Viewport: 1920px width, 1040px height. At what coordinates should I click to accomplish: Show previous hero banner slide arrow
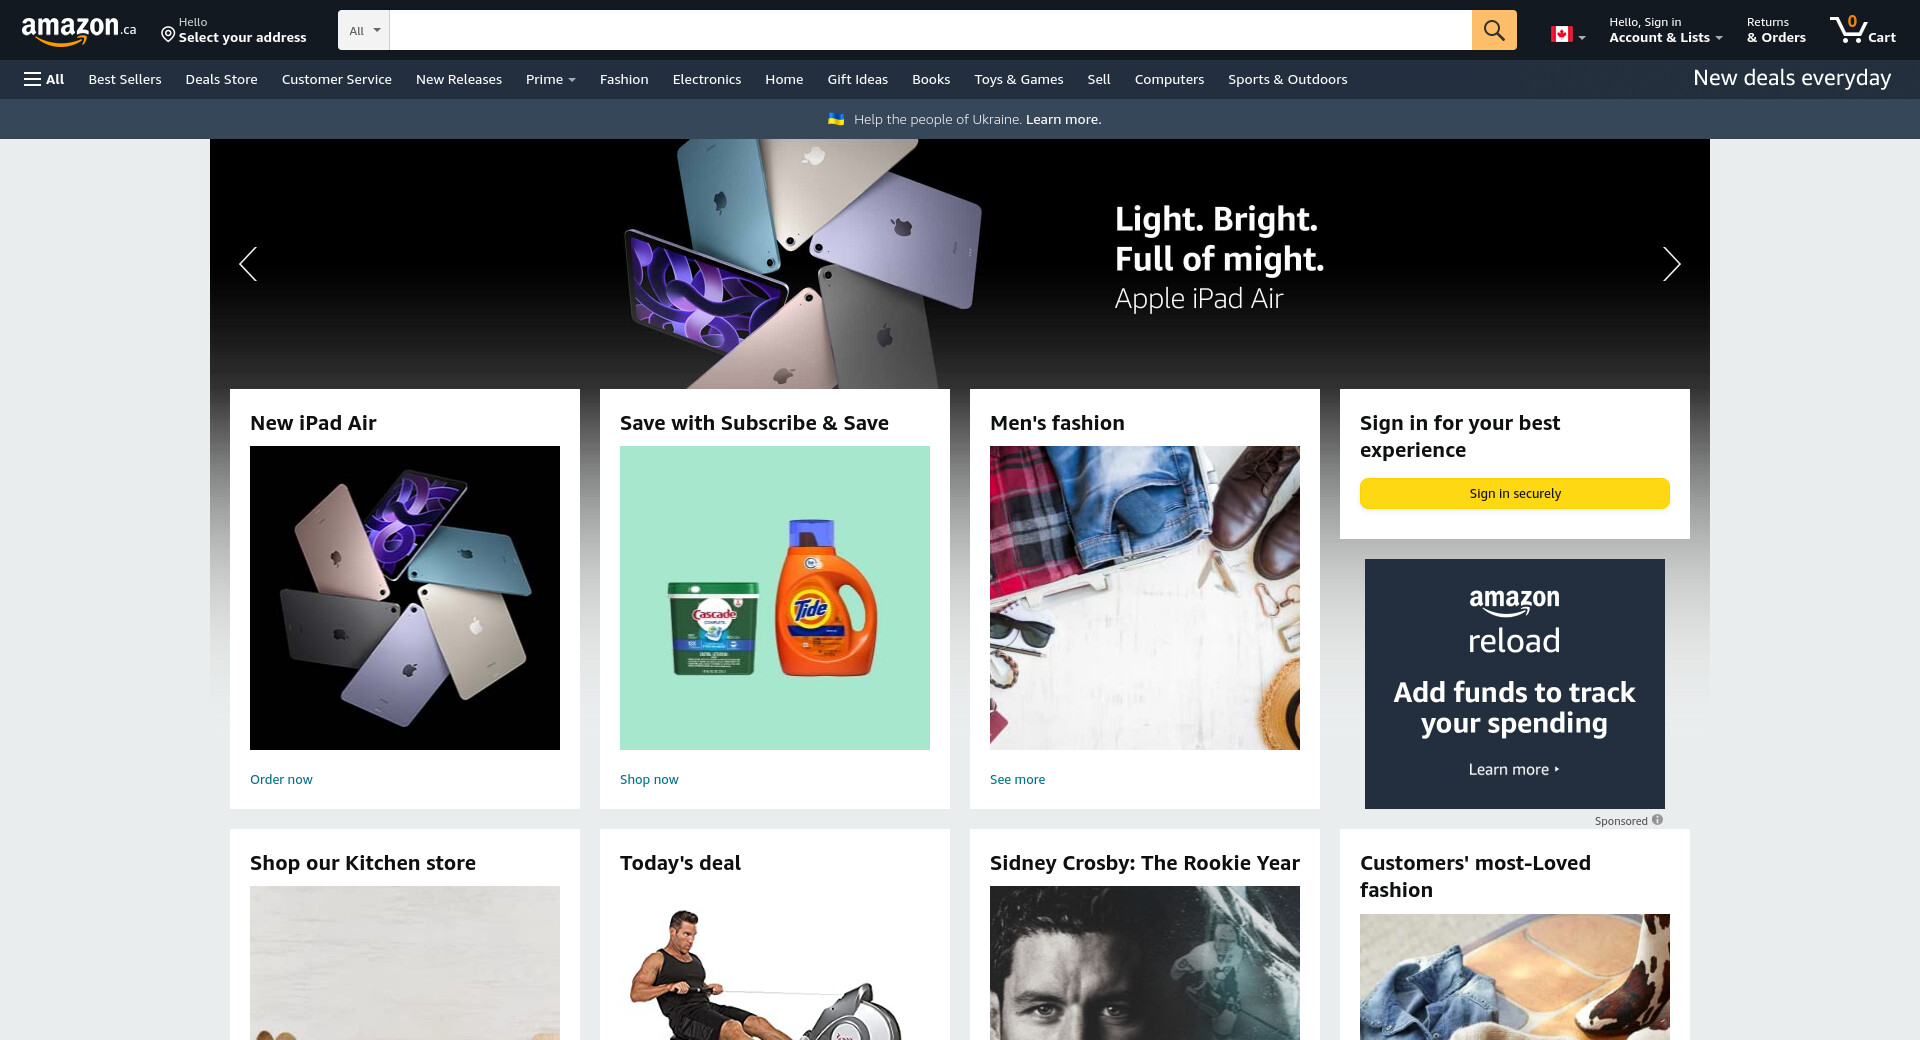pos(248,264)
